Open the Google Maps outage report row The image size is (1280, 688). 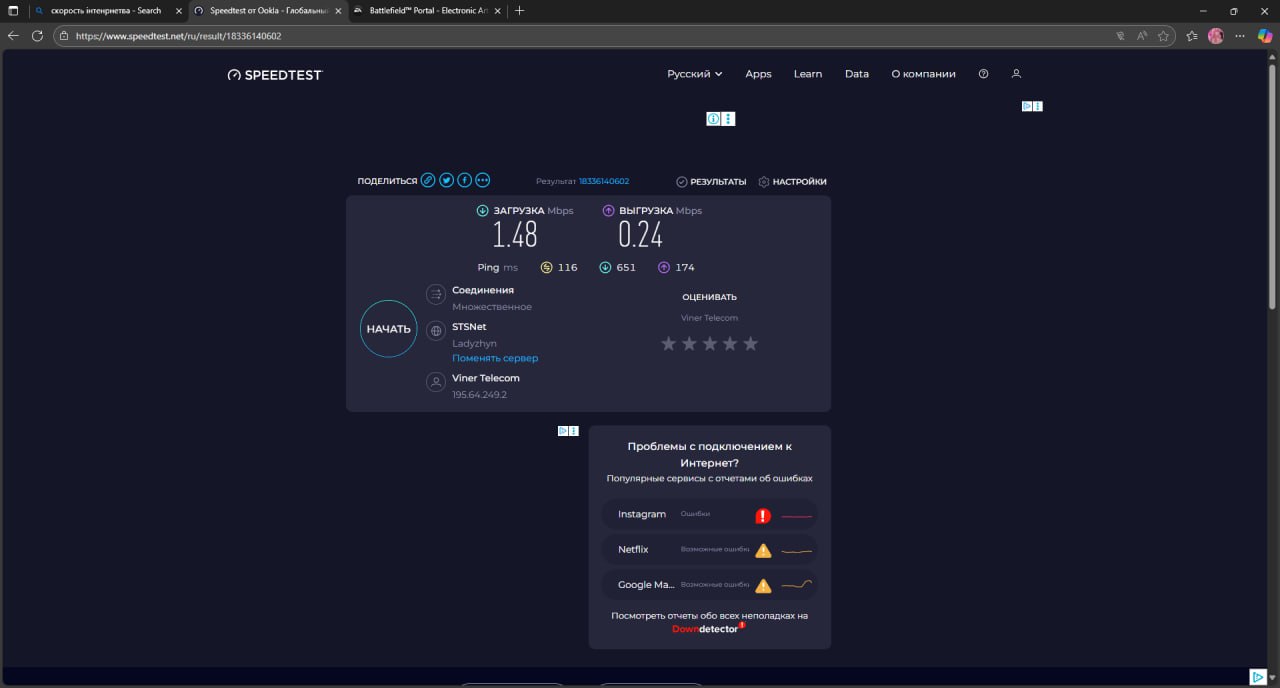click(710, 585)
